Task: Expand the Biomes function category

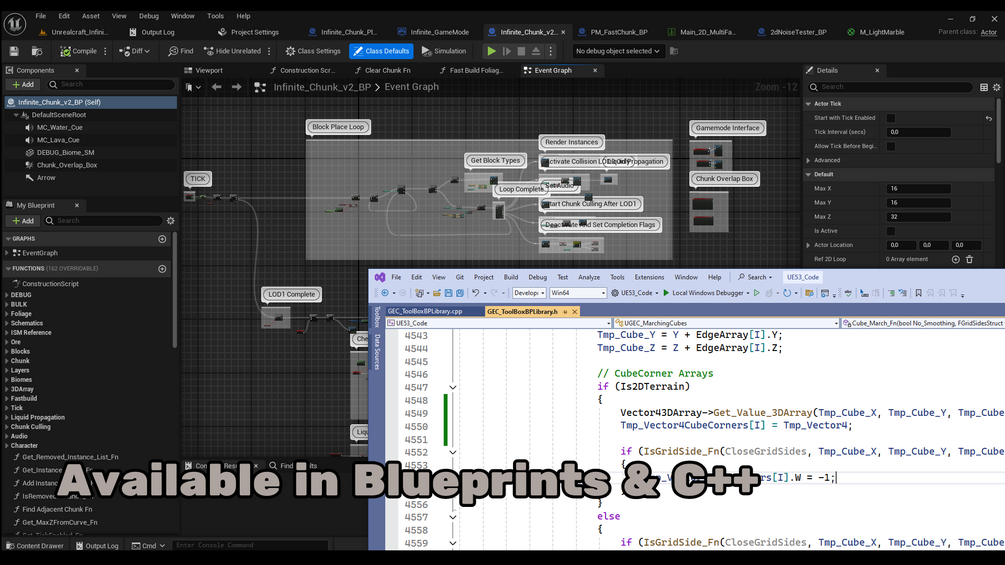Action: [x=7, y=380]
